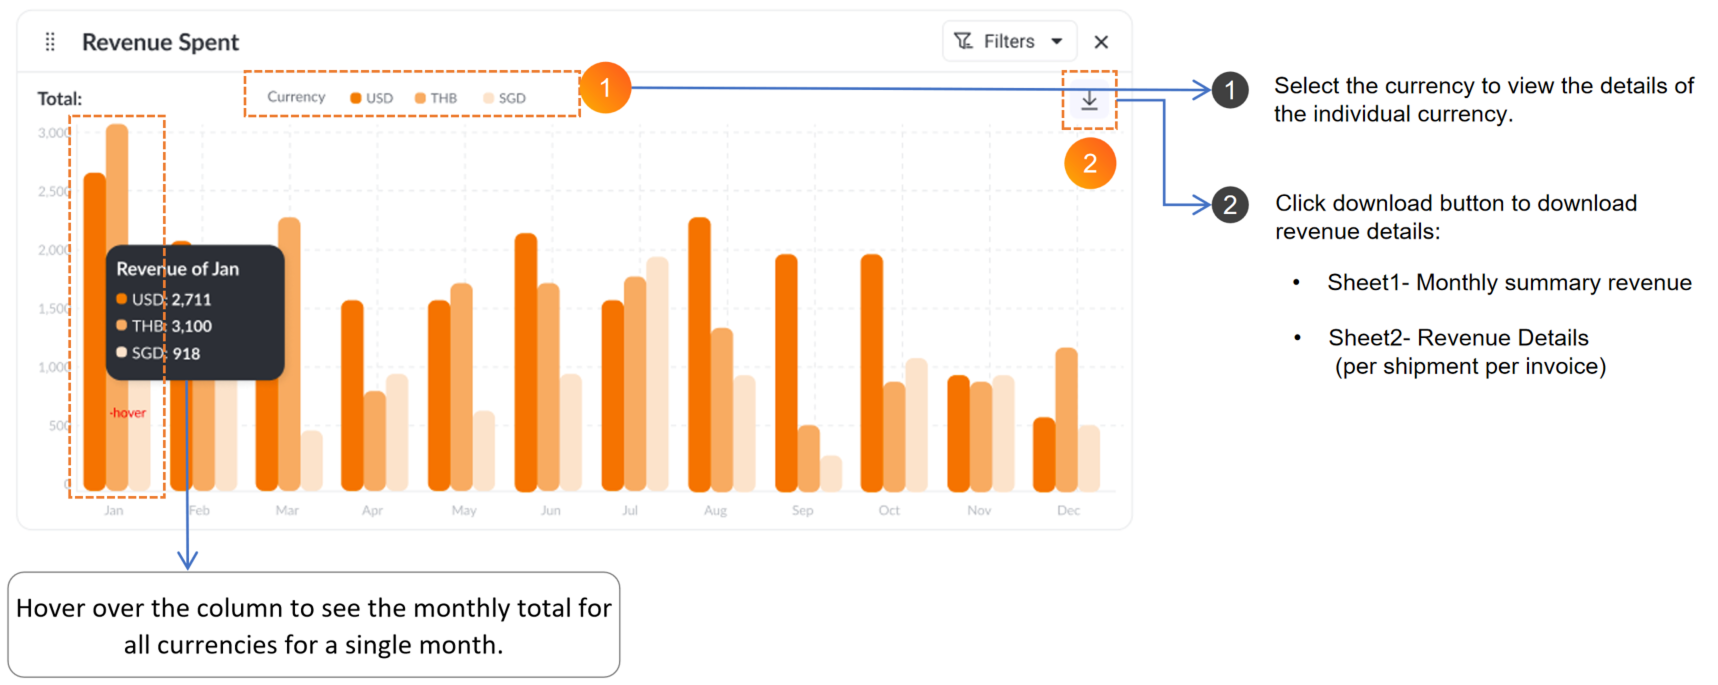Click the Filters button label

click(1008, 41)
